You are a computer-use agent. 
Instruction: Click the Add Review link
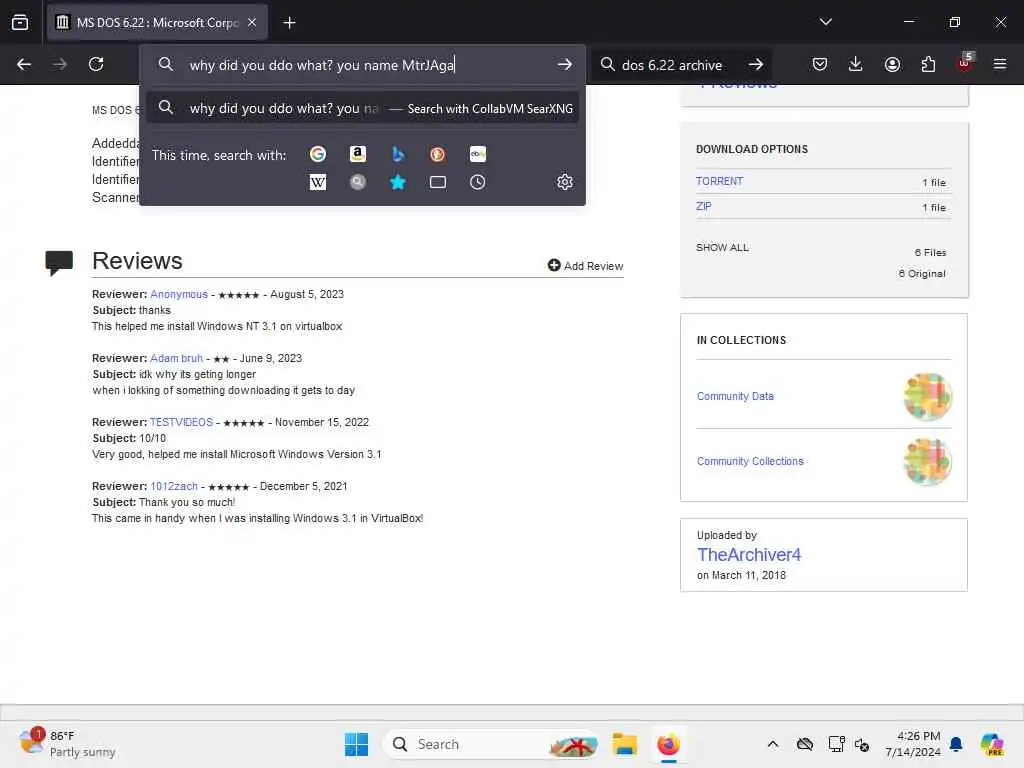(x=585, y=266)
